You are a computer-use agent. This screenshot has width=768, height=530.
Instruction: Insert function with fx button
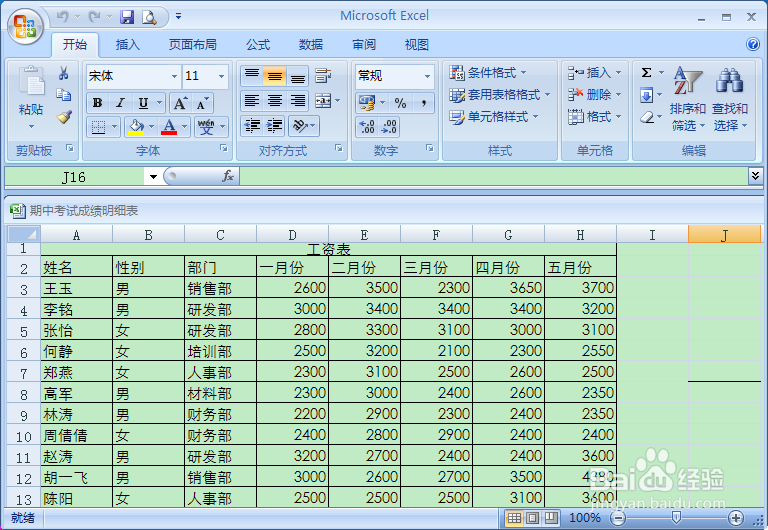point(227,176)
